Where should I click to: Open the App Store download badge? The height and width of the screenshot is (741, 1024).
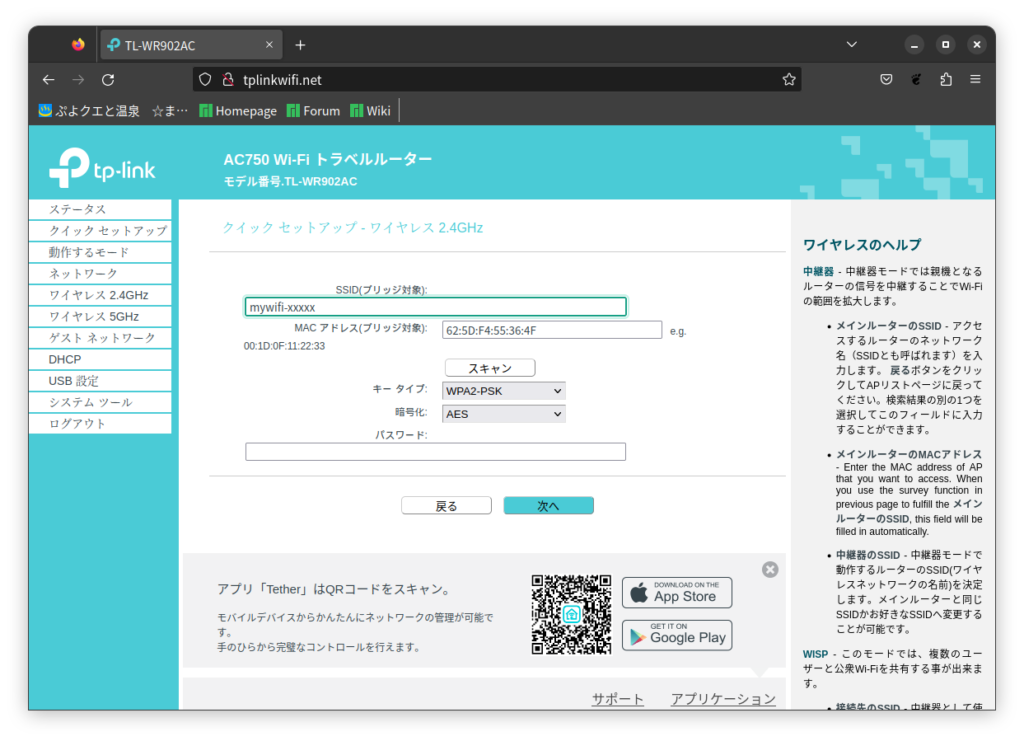pos(677,593)
